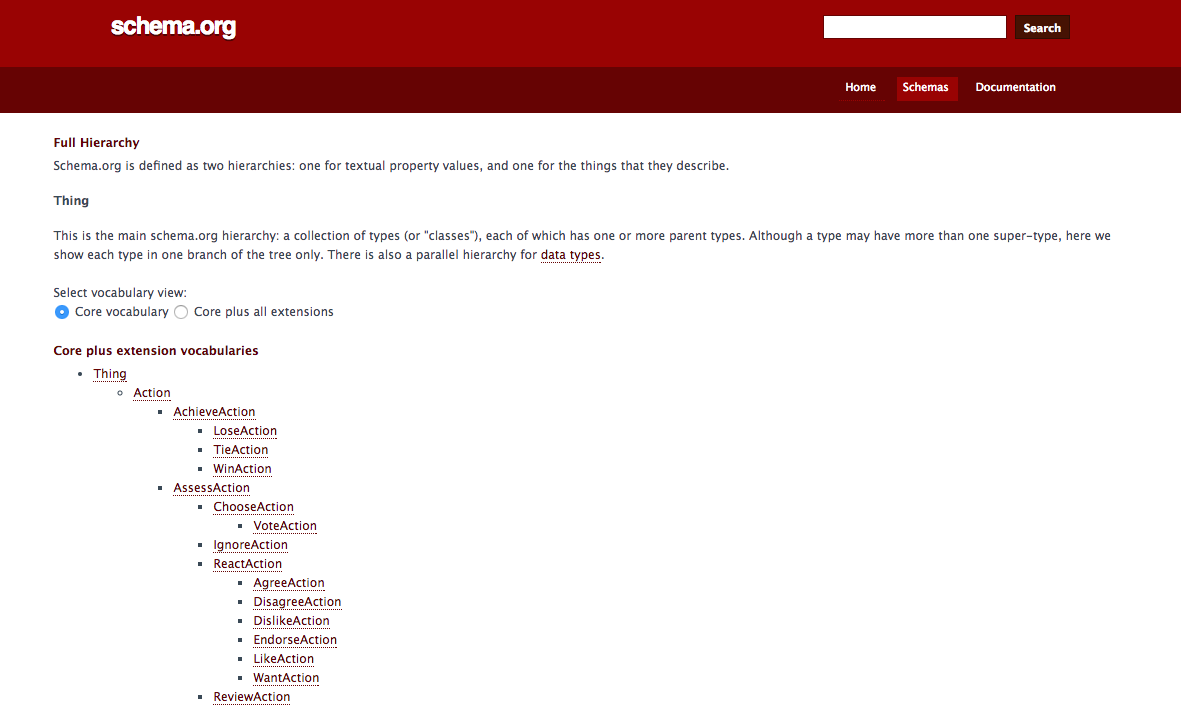Open the EndorseAction type

pyautogui.click(x=295, y=640)
